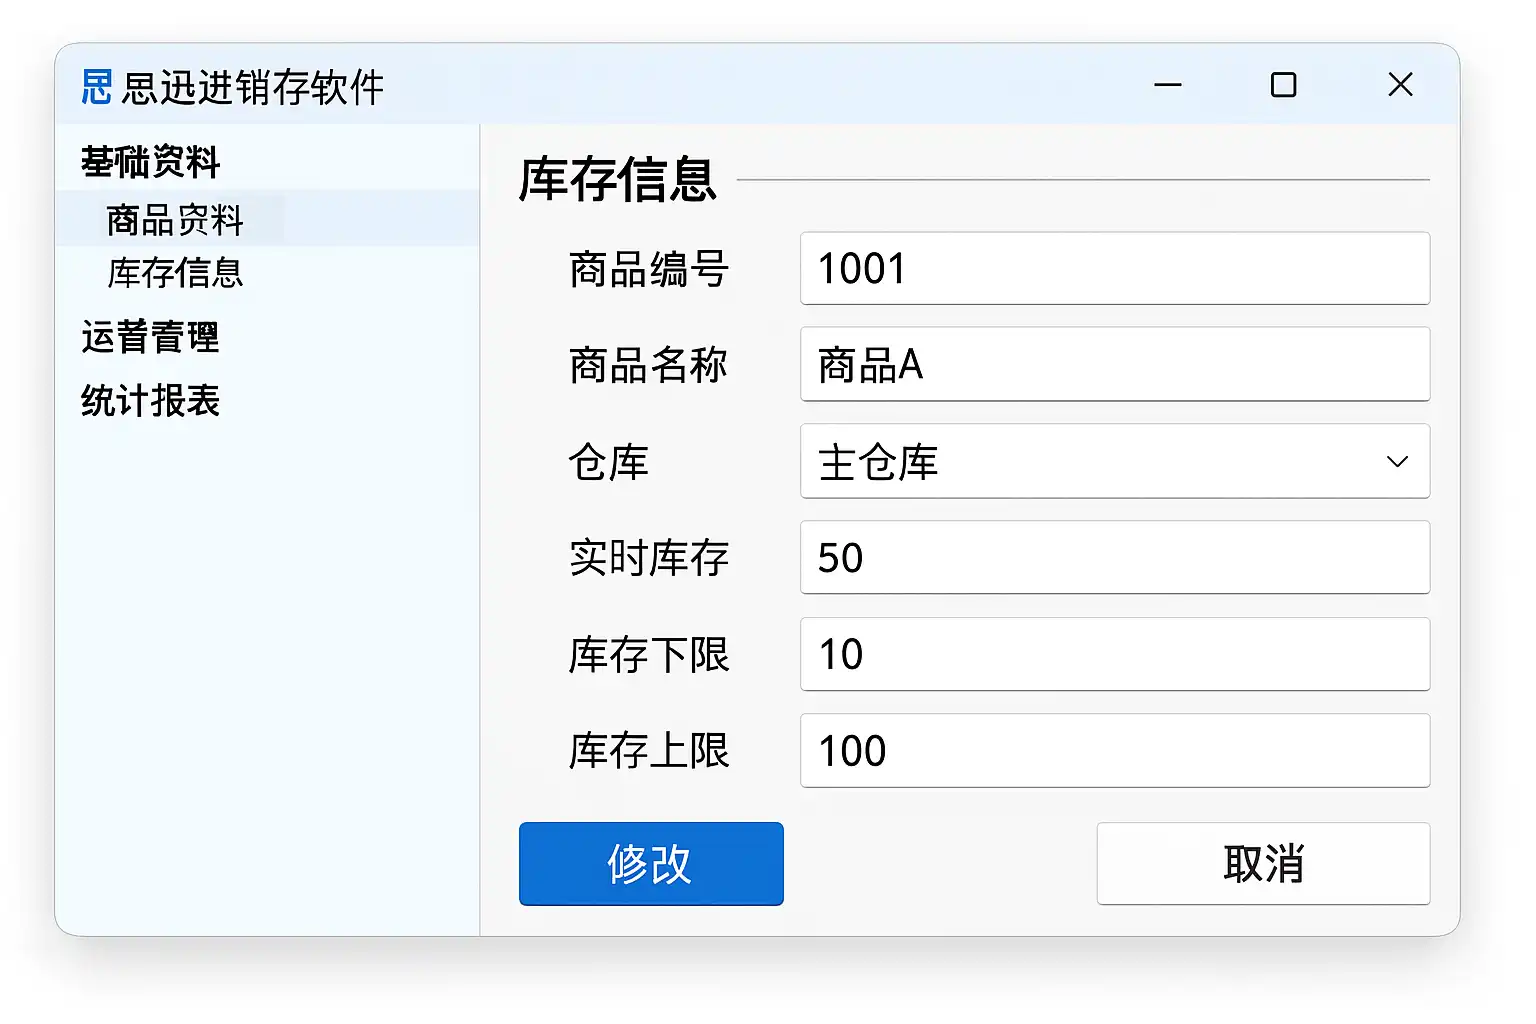1536x1024 pixels.
Task: Expand the 仓库 dropdown arrow
Action: [x=1397, y=462]
